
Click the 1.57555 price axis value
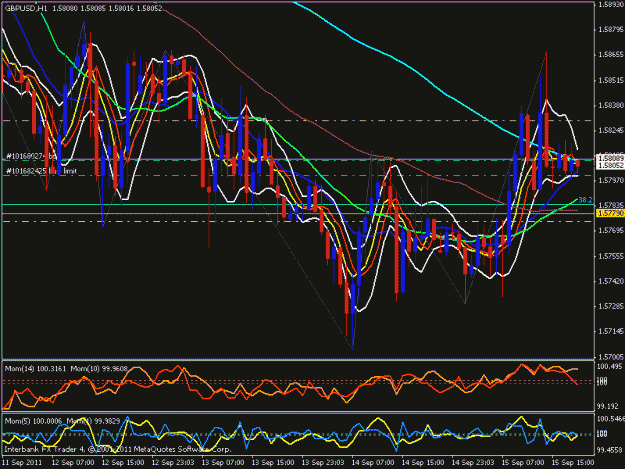pyautogui.click(x=611, y=256)
